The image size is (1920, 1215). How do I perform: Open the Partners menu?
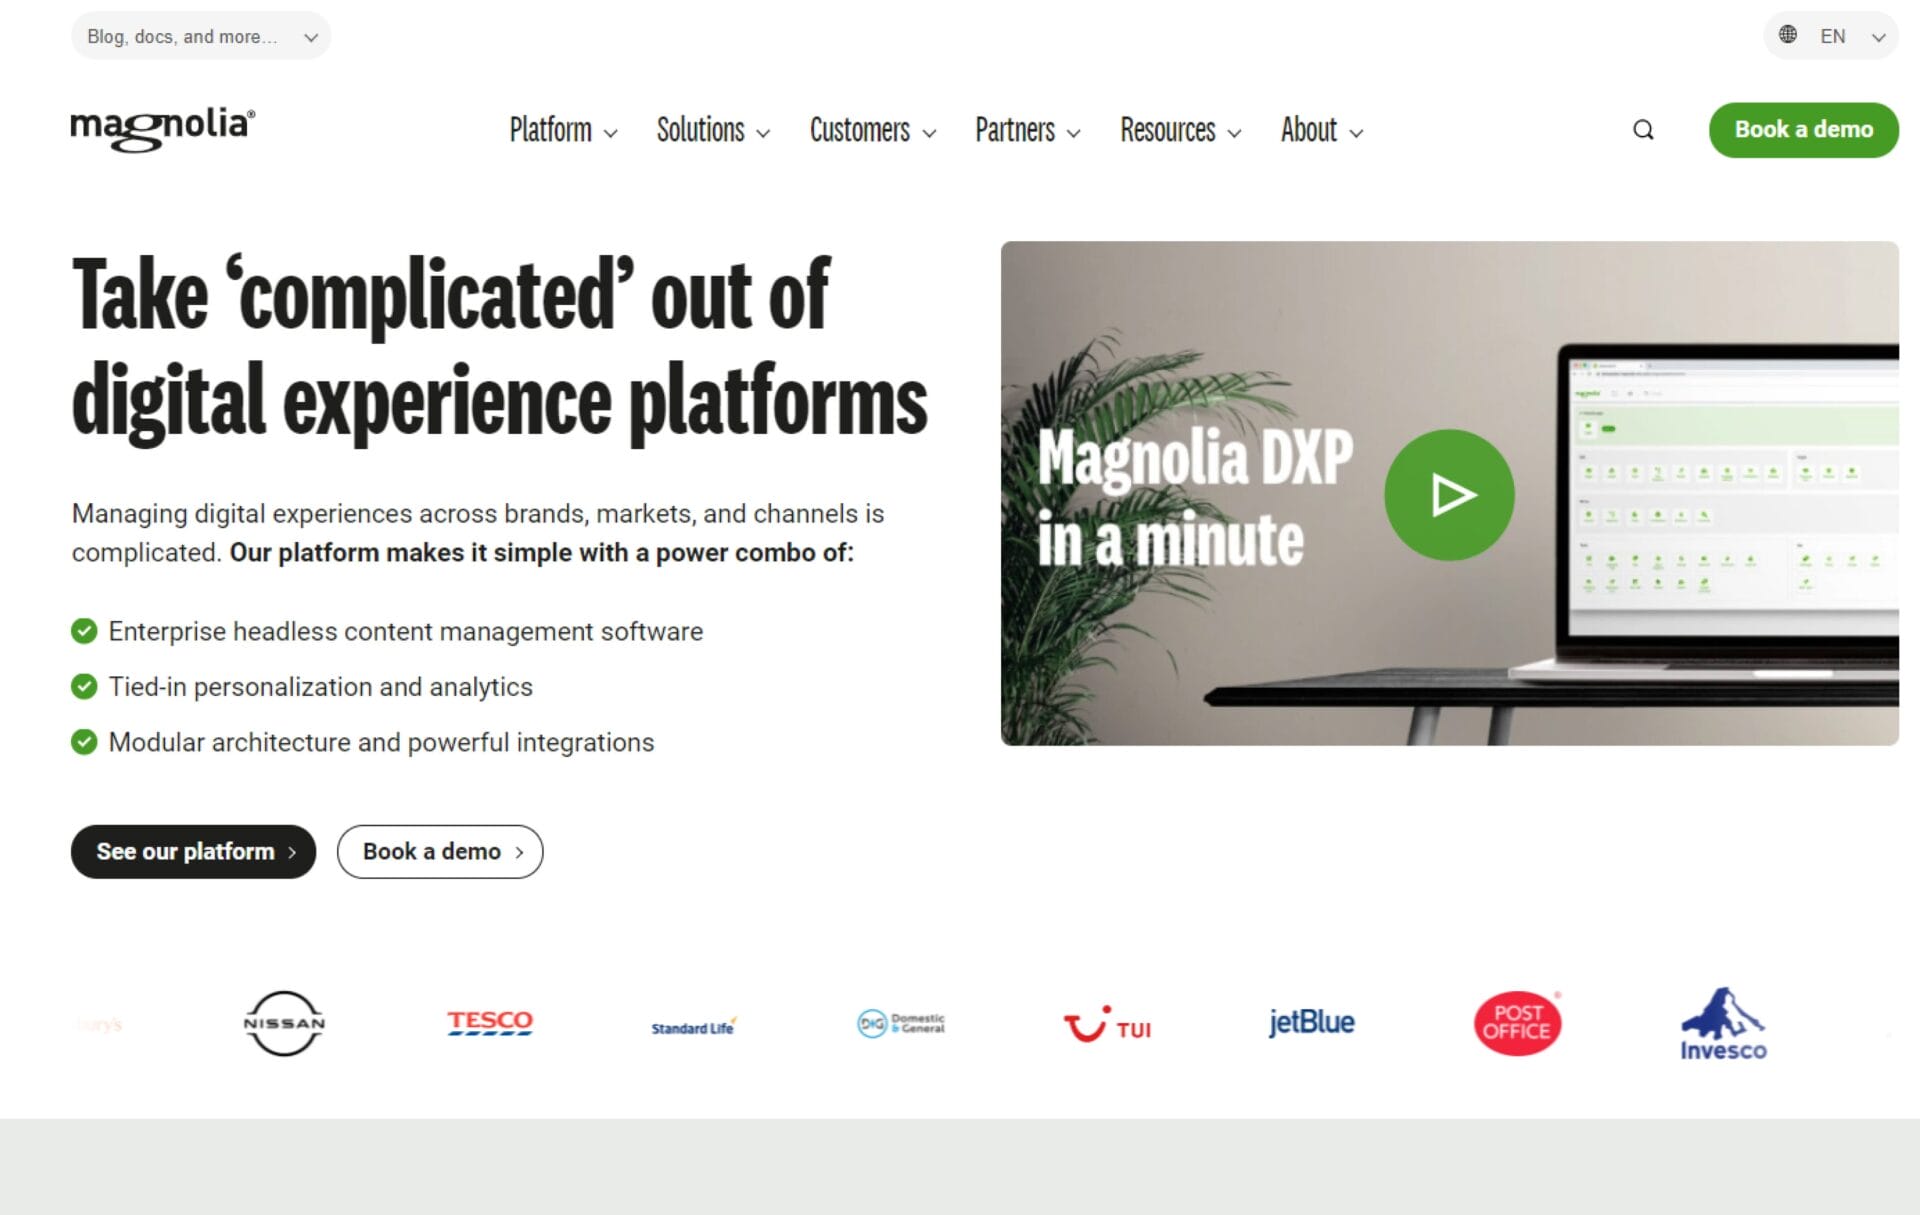coord(1028,130)
